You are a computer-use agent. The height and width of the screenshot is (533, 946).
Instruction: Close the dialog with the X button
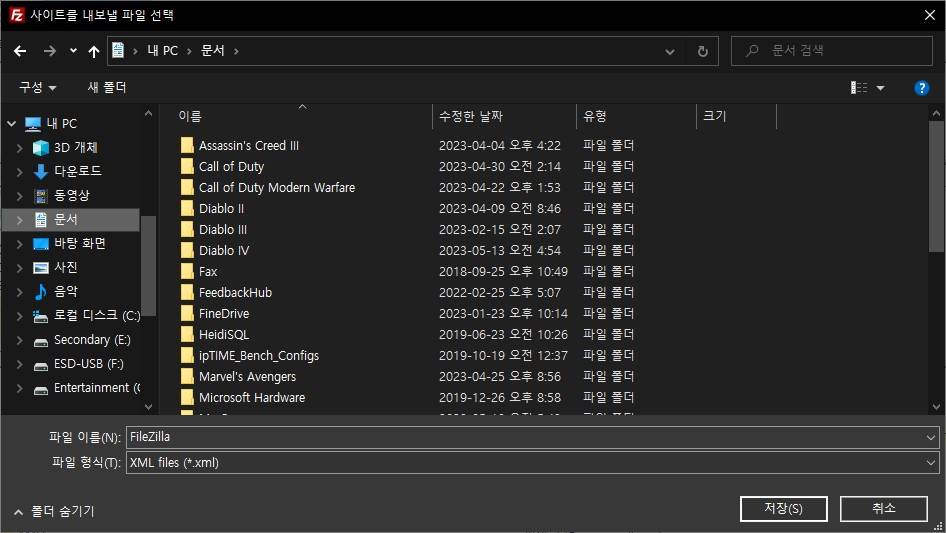point(930,15)
